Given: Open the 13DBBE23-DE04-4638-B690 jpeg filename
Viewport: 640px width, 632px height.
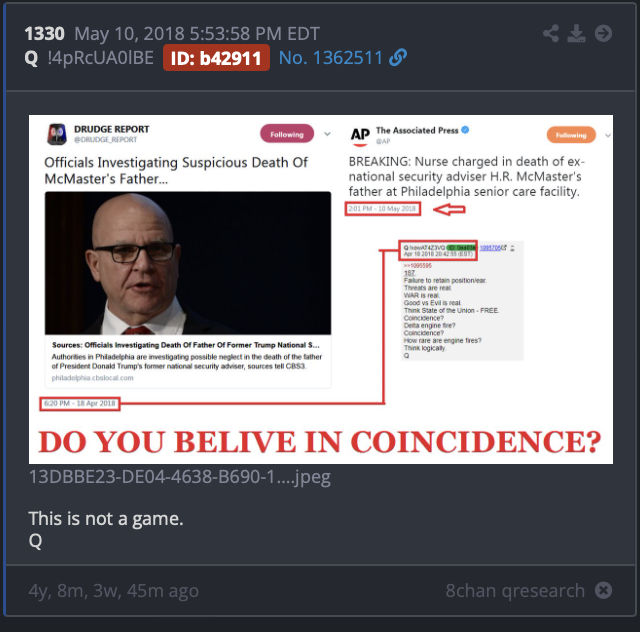Looking at the screenshot, I should point(180,477).
